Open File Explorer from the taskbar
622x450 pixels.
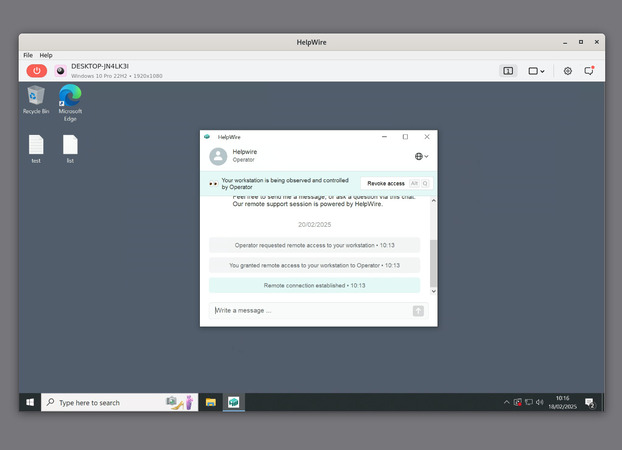pos(211,402)
